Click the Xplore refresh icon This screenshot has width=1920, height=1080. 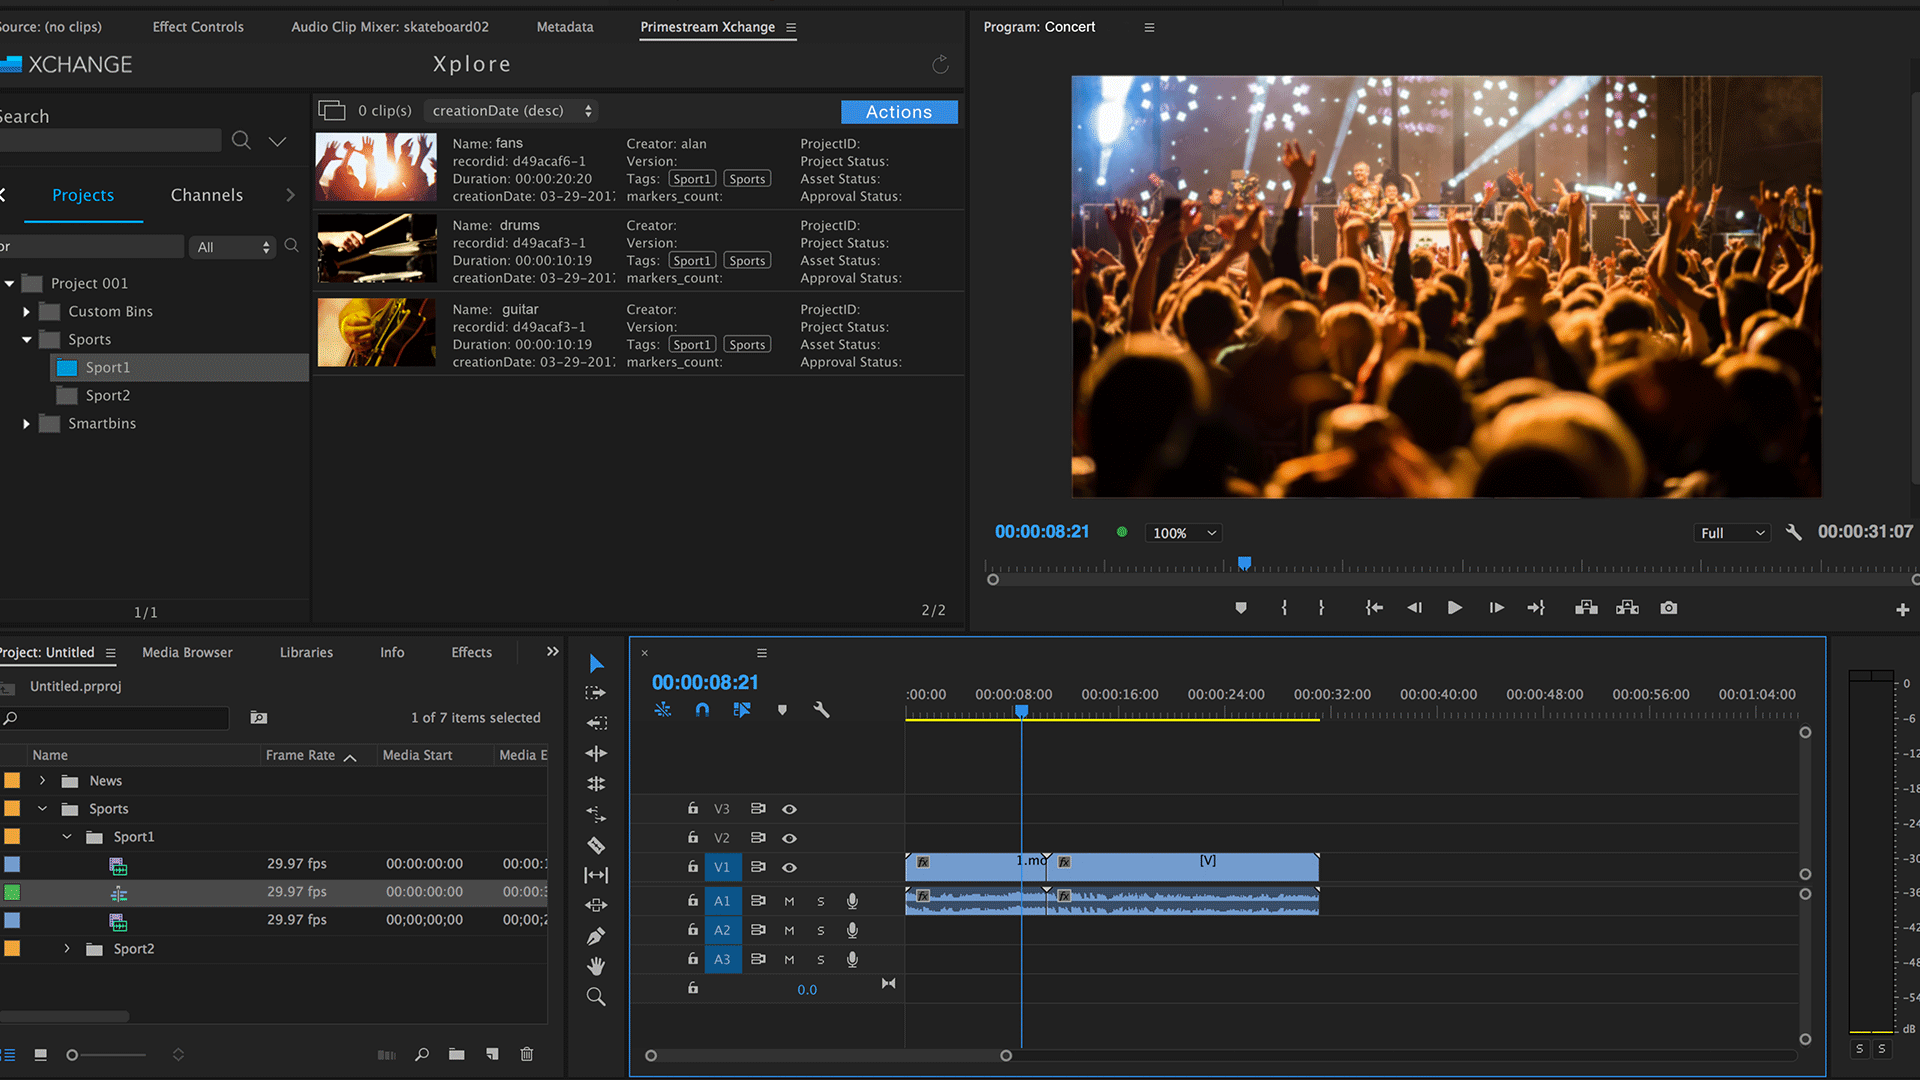coord(940,65)
